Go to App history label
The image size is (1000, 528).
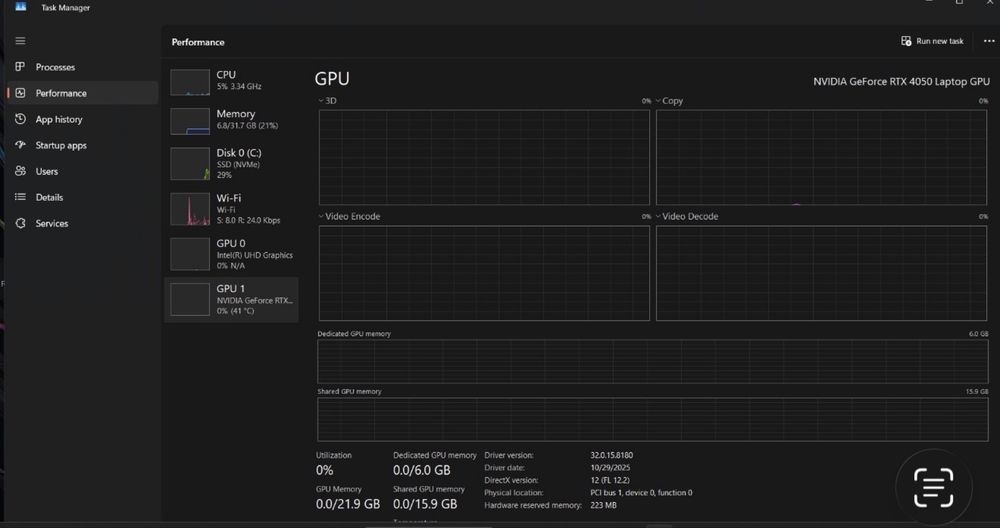pyautogui.click(x=59, y=119)
